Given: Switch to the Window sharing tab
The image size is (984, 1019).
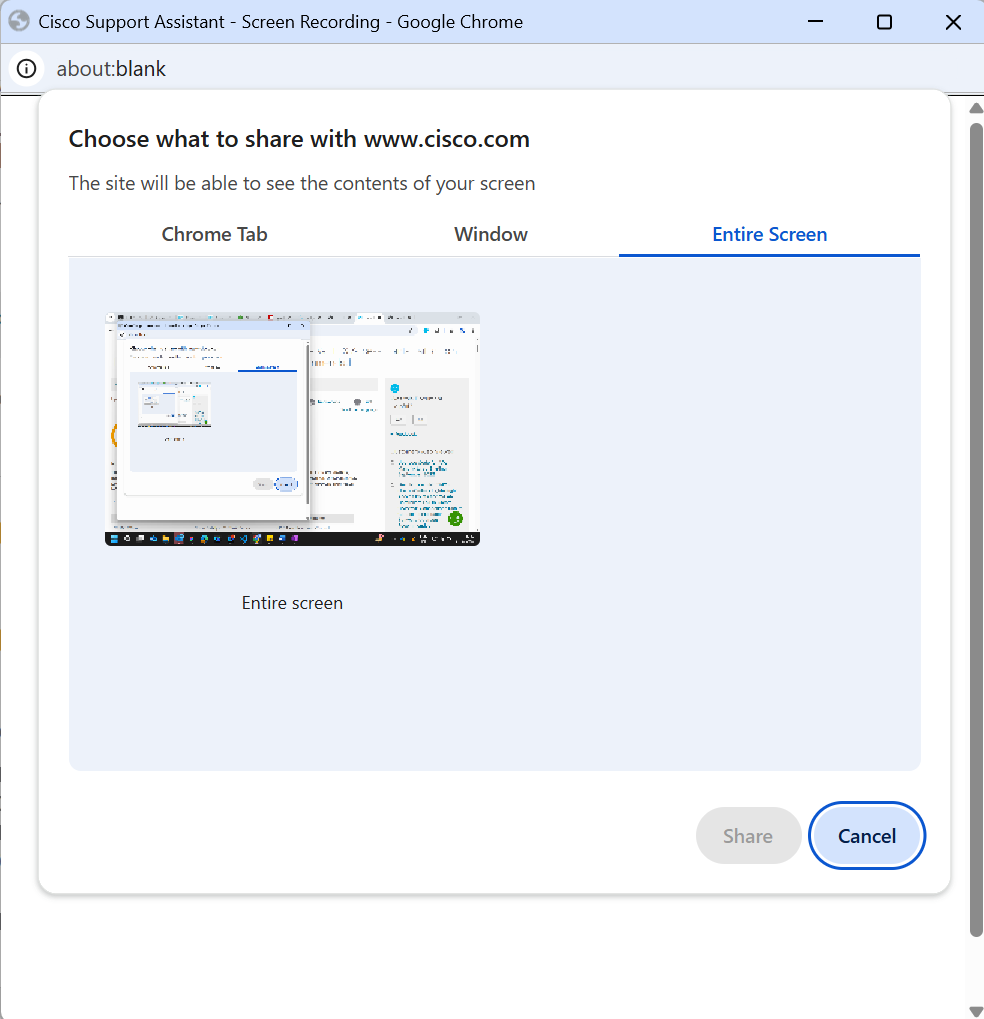Looking at the screenshot, I should click(491, 235).
